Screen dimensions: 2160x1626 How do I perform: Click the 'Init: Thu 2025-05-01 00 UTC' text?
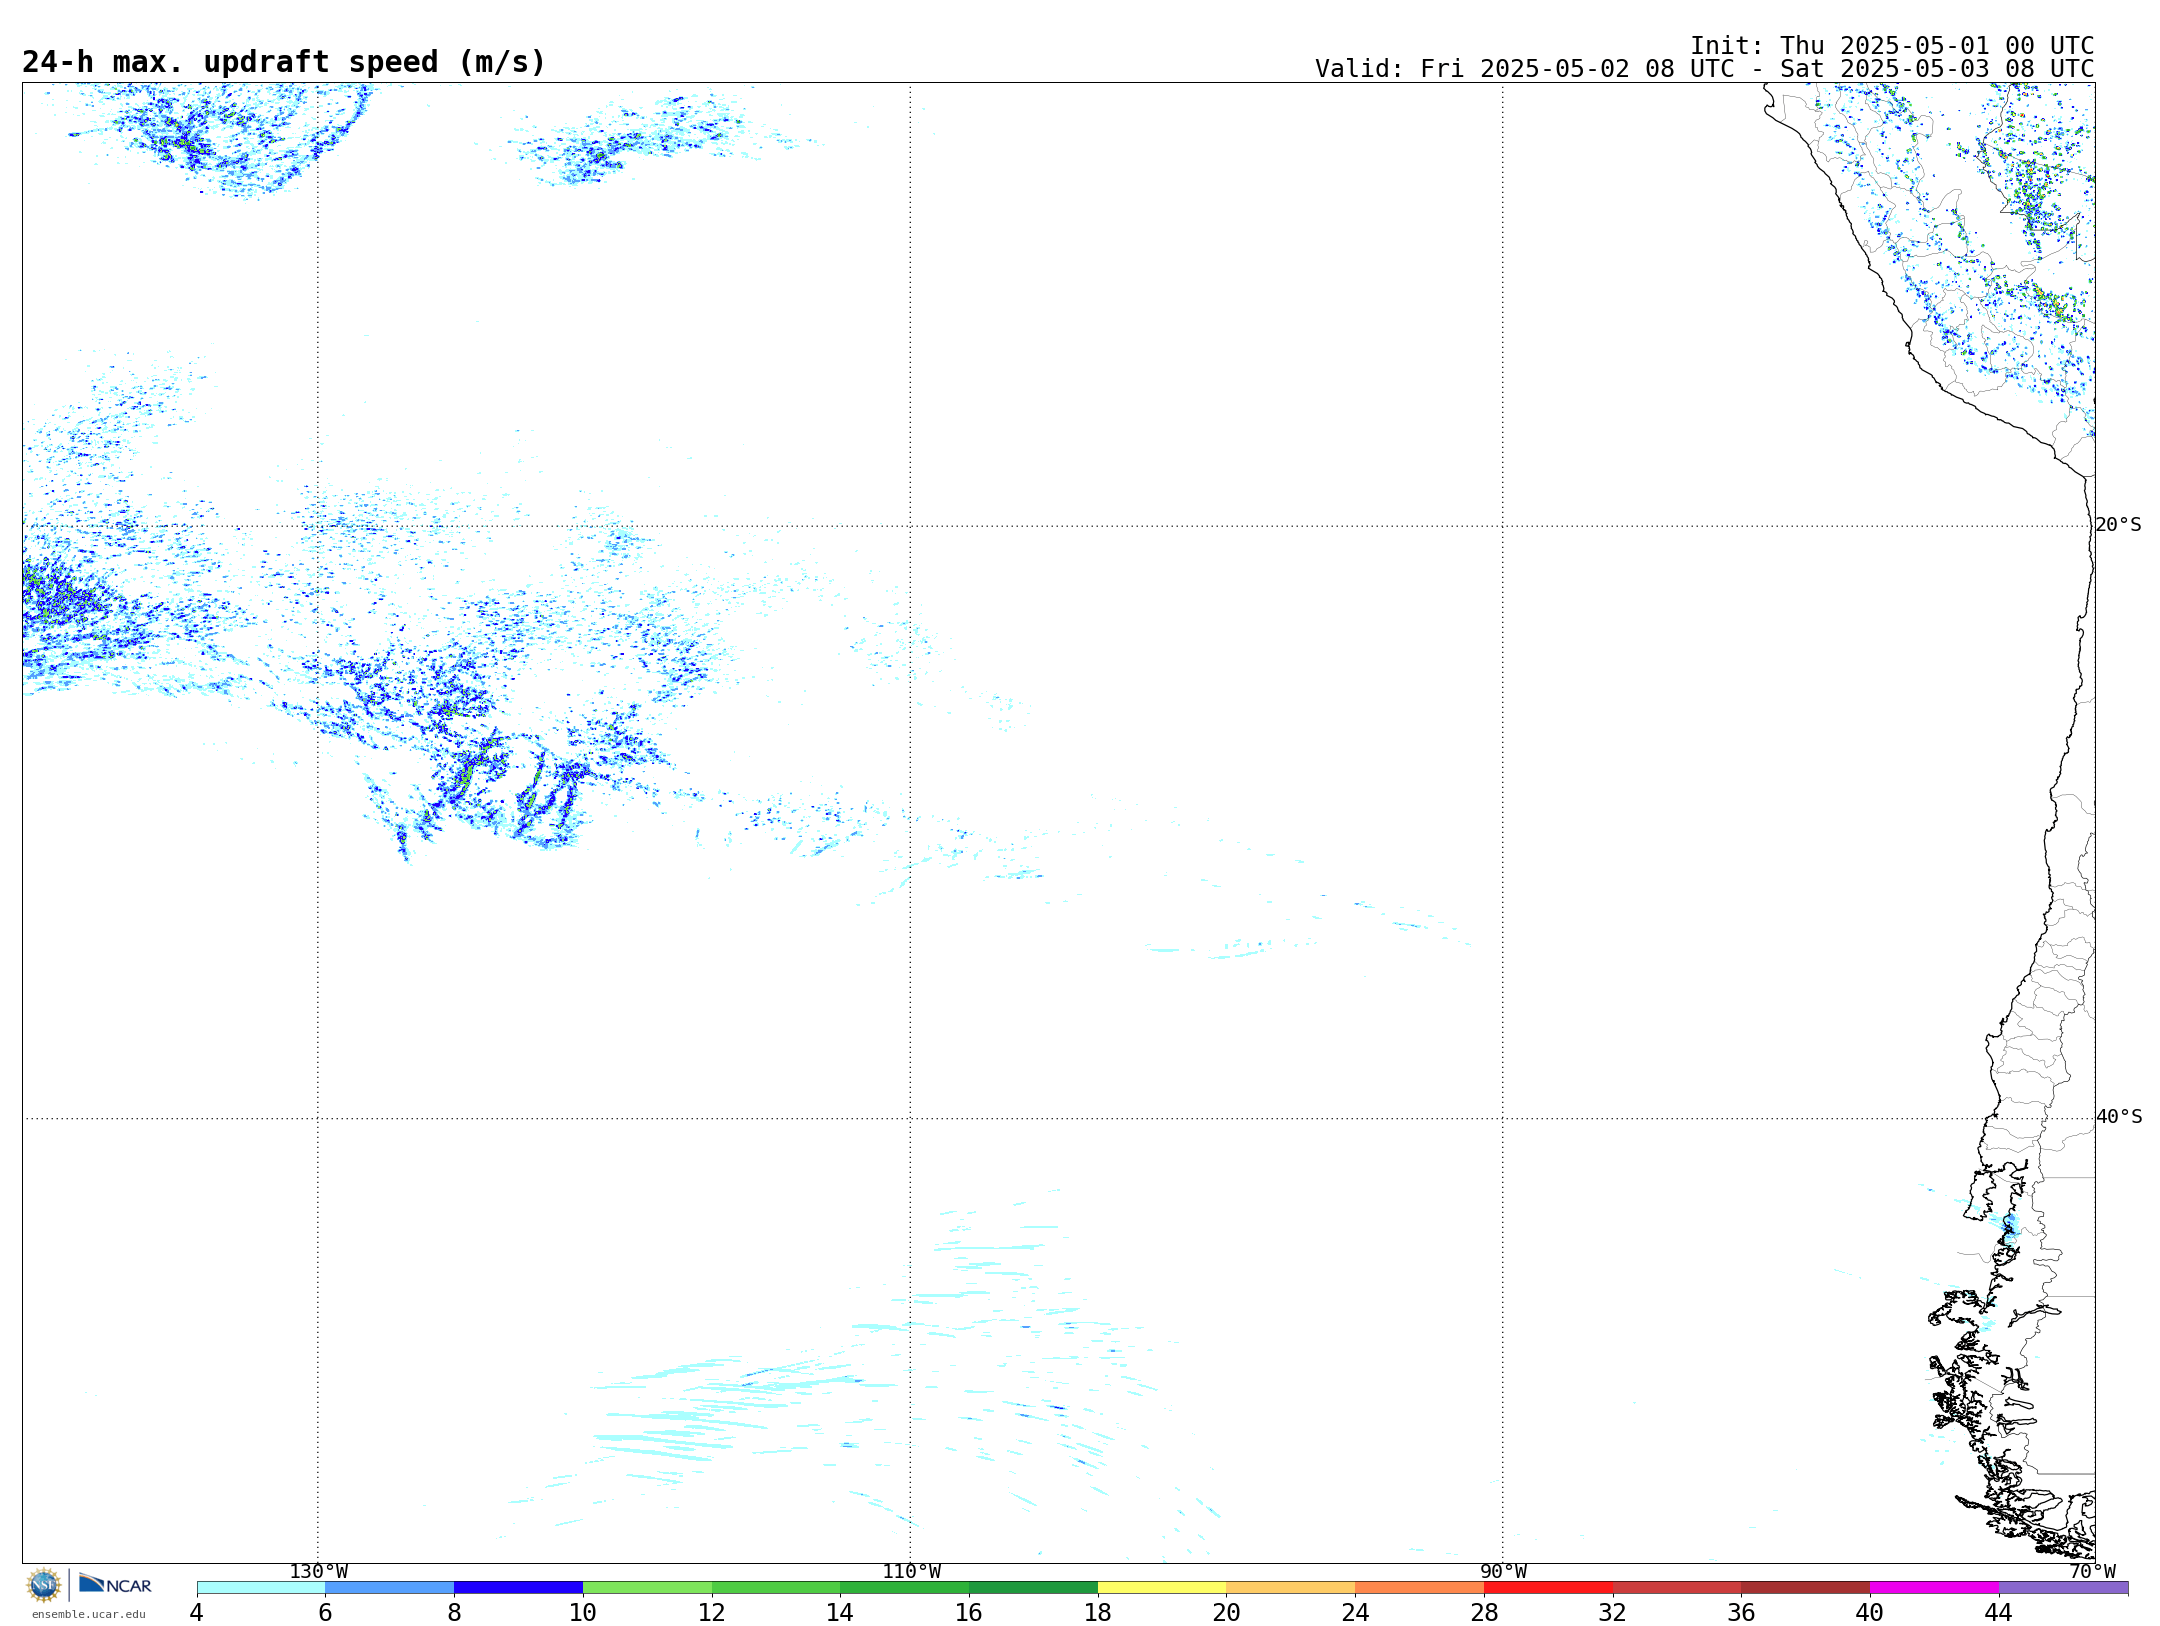[1892, 46]
